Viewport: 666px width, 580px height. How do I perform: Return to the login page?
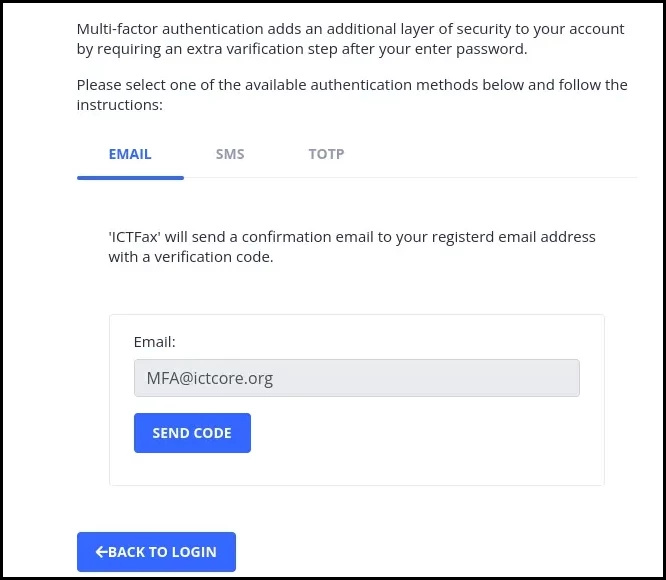pos(156,552)
